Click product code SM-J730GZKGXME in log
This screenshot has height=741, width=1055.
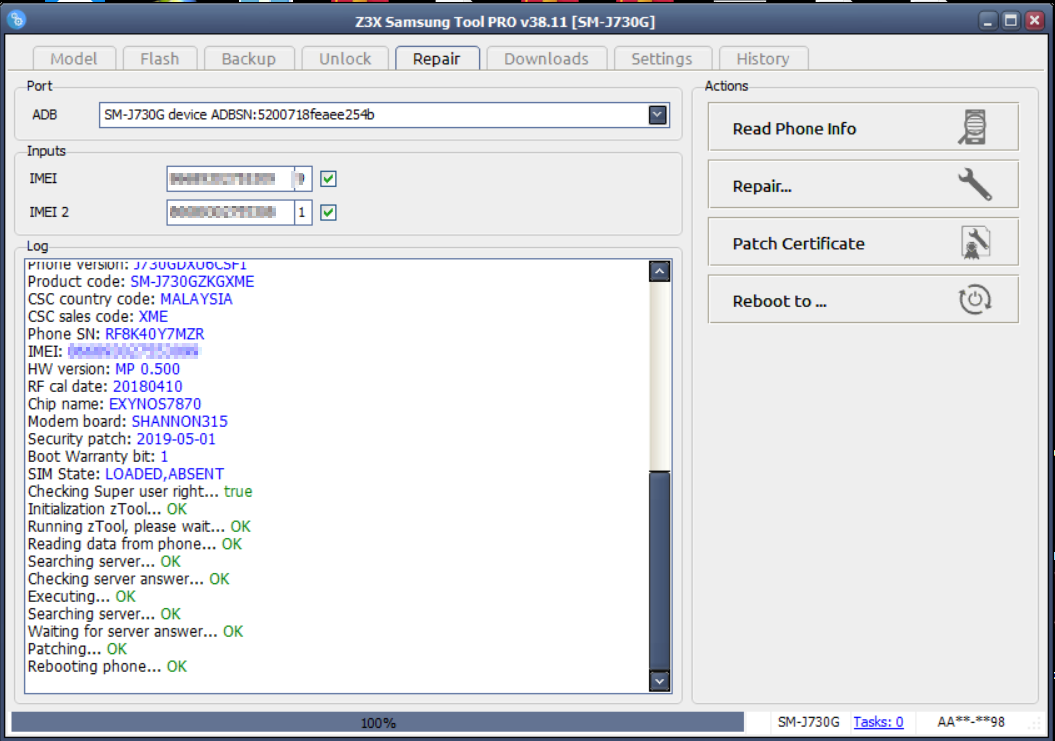192,281
